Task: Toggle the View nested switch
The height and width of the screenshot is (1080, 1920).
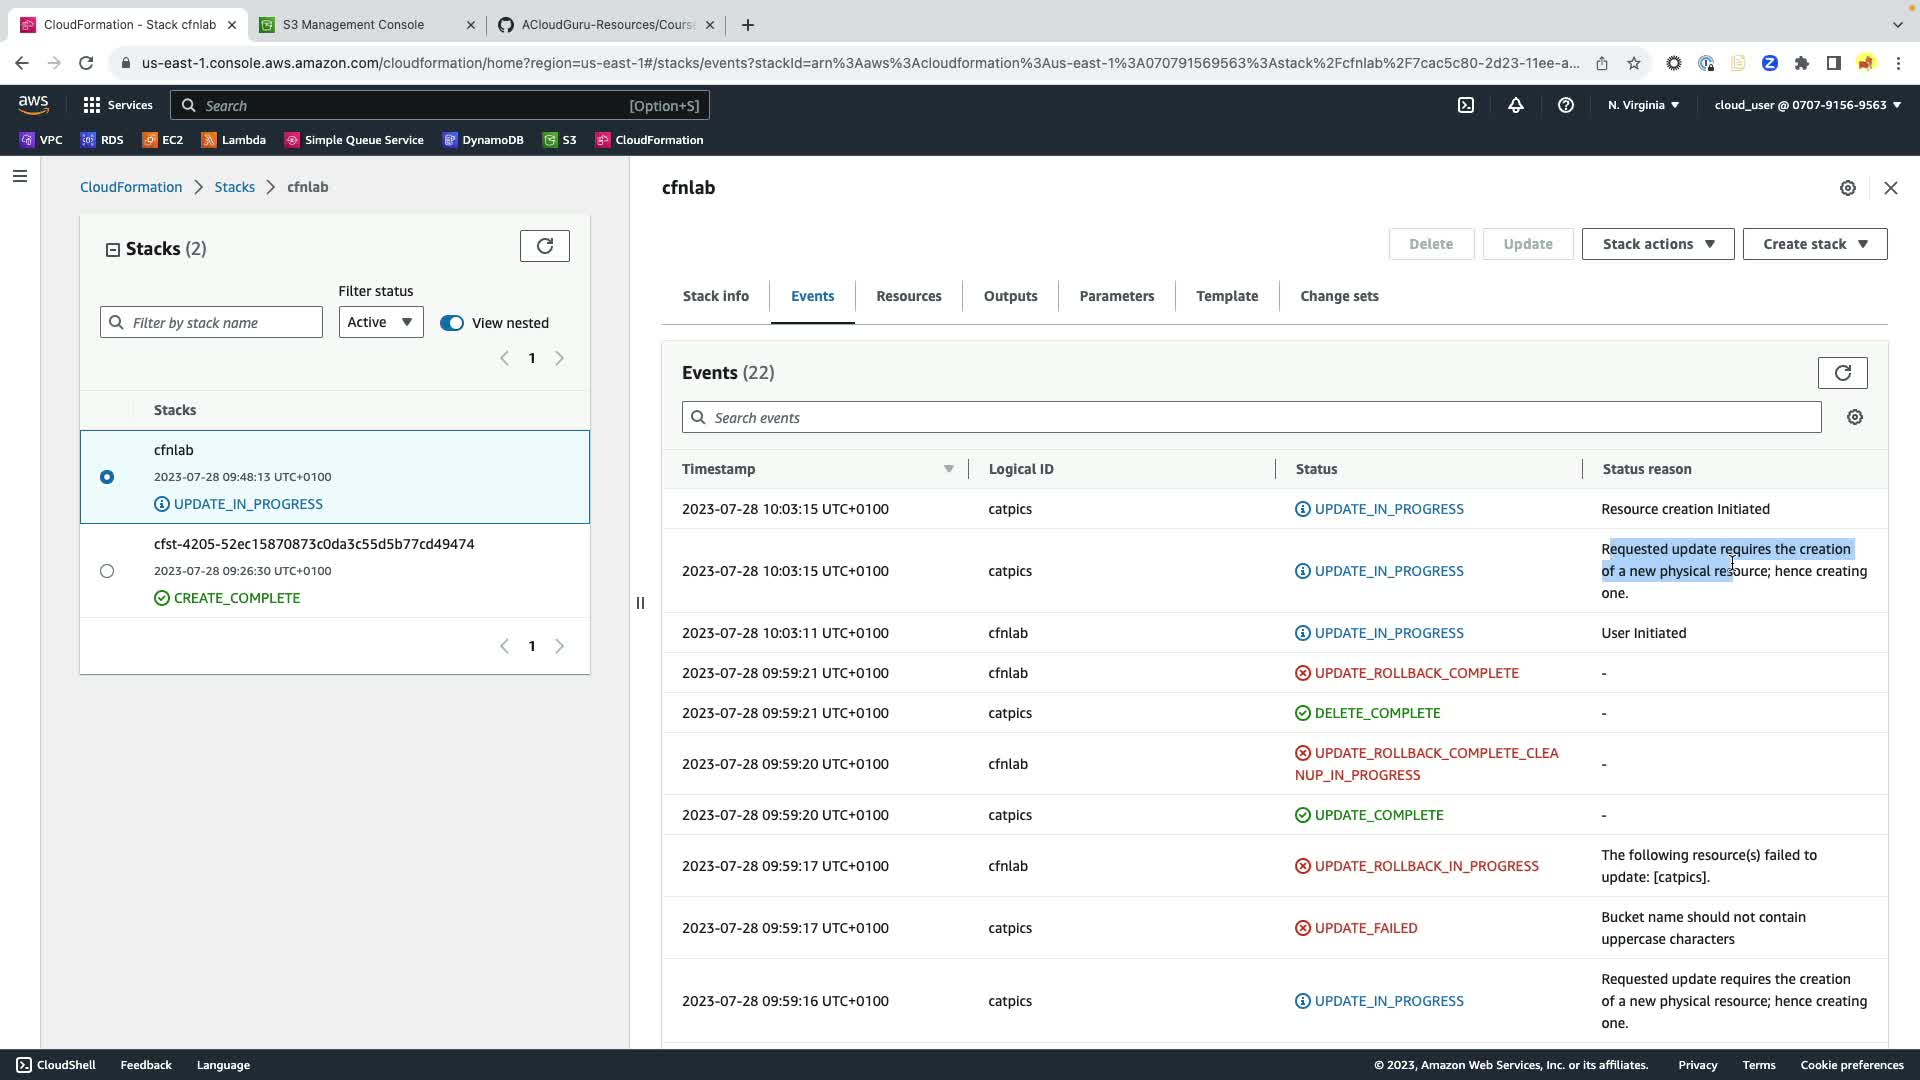Action: point(452,323)
